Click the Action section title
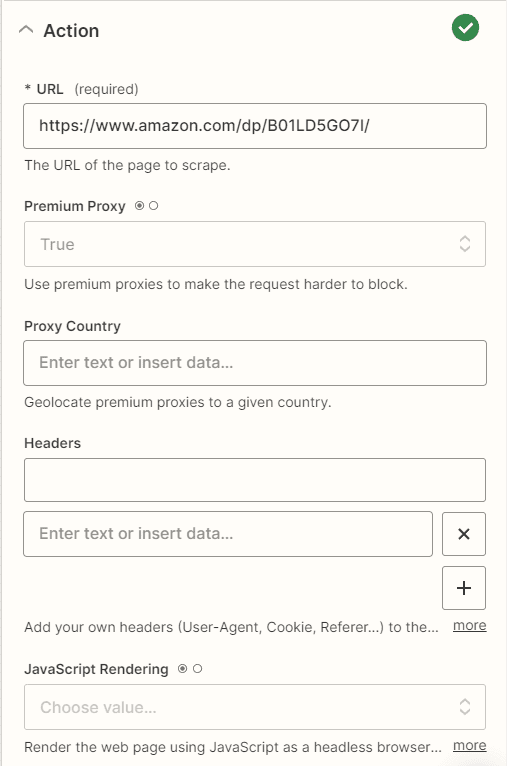The width and height of the screenshot is (507, 766). click(71, 31)
